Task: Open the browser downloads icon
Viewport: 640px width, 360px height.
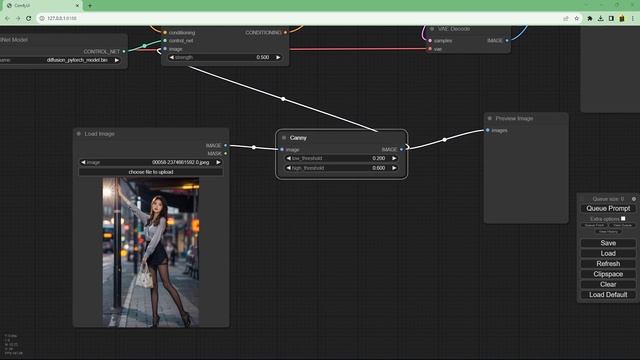Action: tap(600, 18)
